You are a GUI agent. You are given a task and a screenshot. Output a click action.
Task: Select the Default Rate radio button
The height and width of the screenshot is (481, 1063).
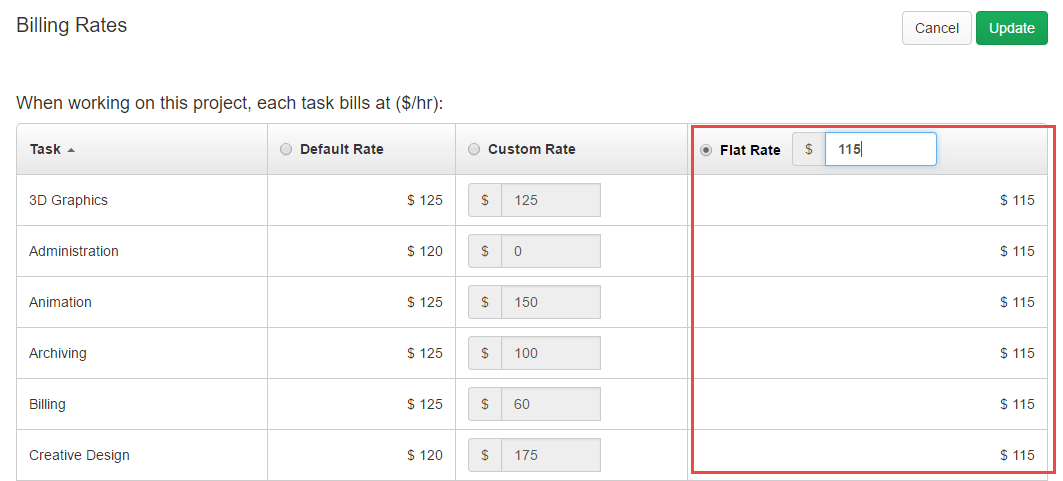coord(286,149)
